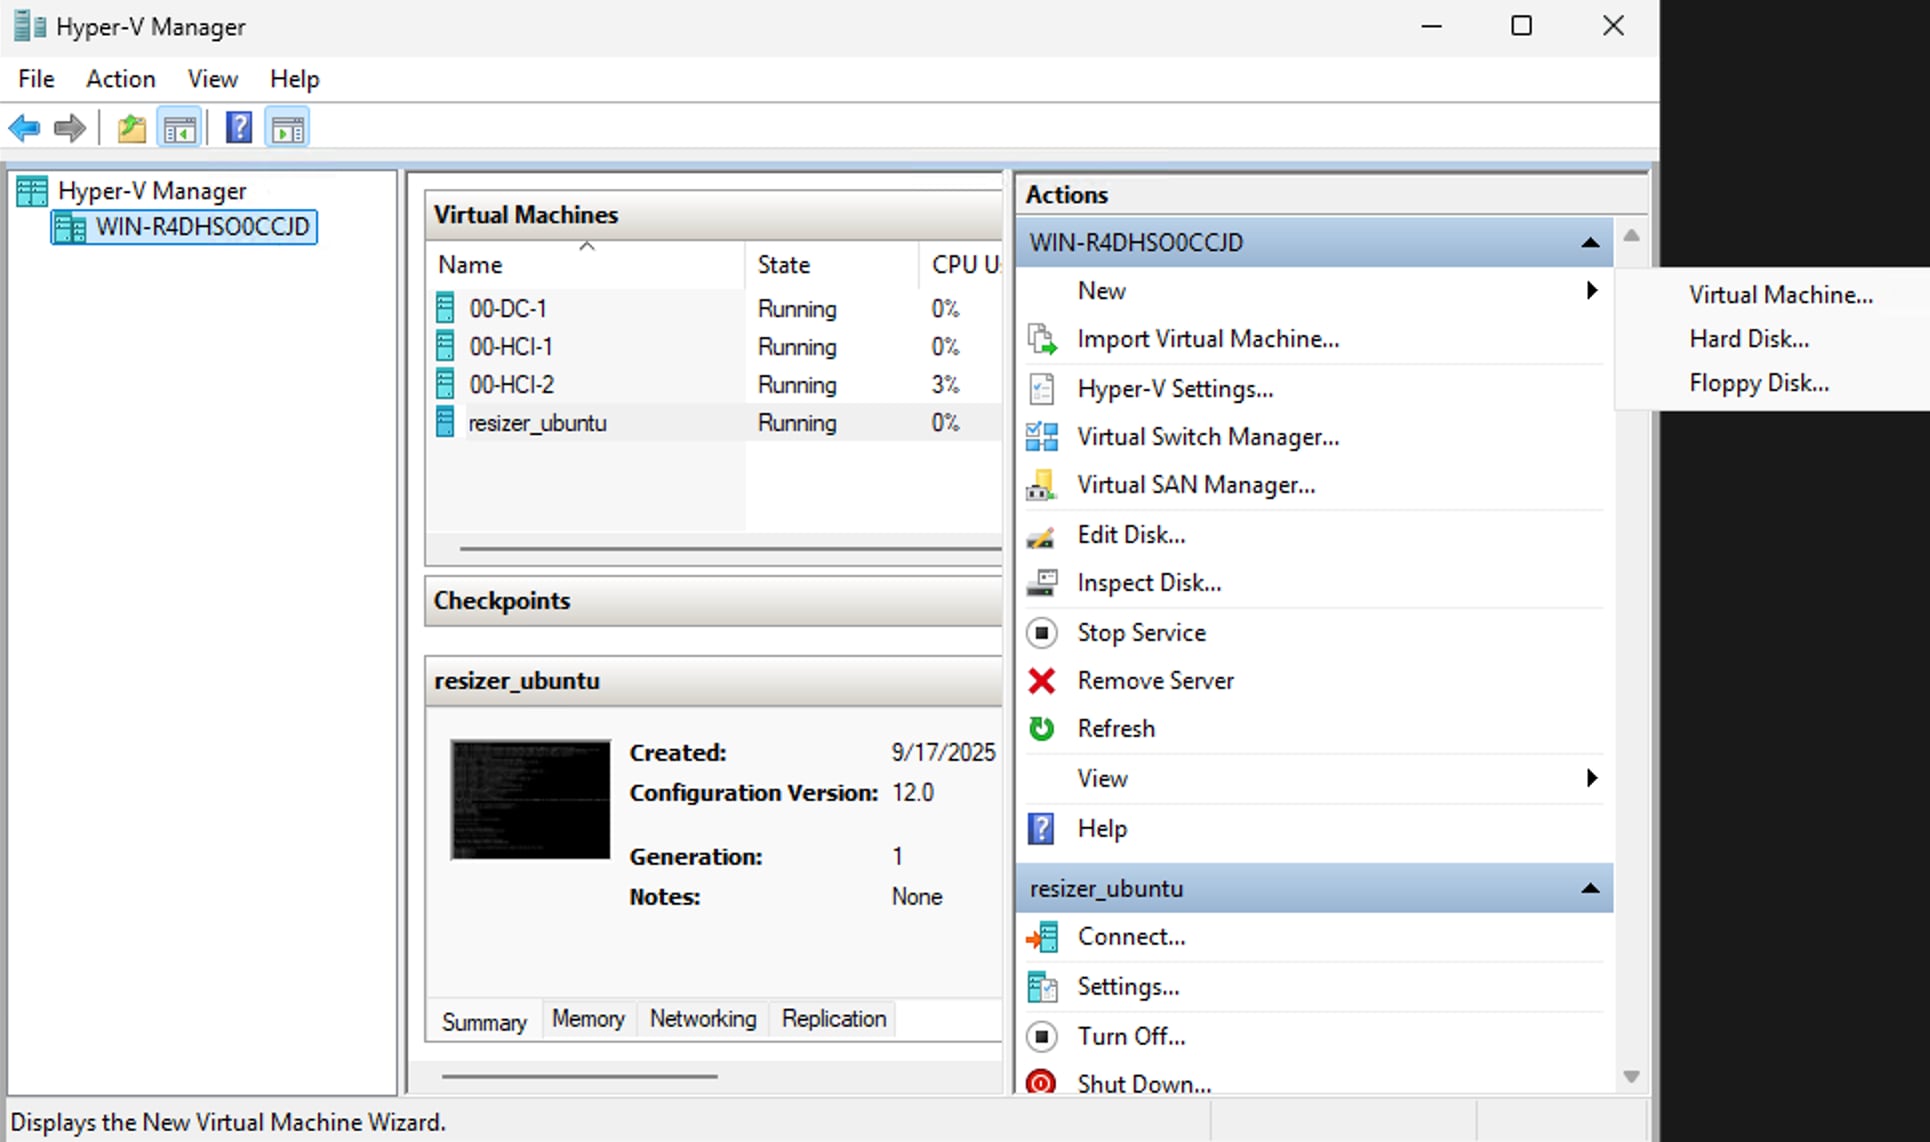Click the blue Back arrow toolbar icon
1930x1142 pixels.
pyautogui.click(x=24, y=128)
